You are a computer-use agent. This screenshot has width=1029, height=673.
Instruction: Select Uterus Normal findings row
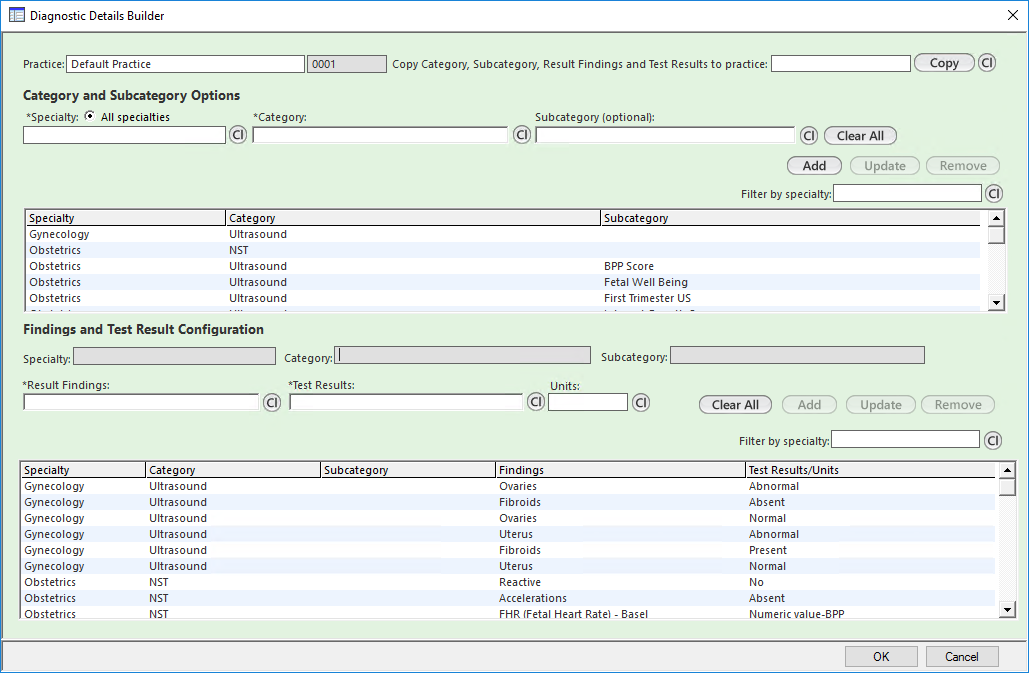coord(508,566)
